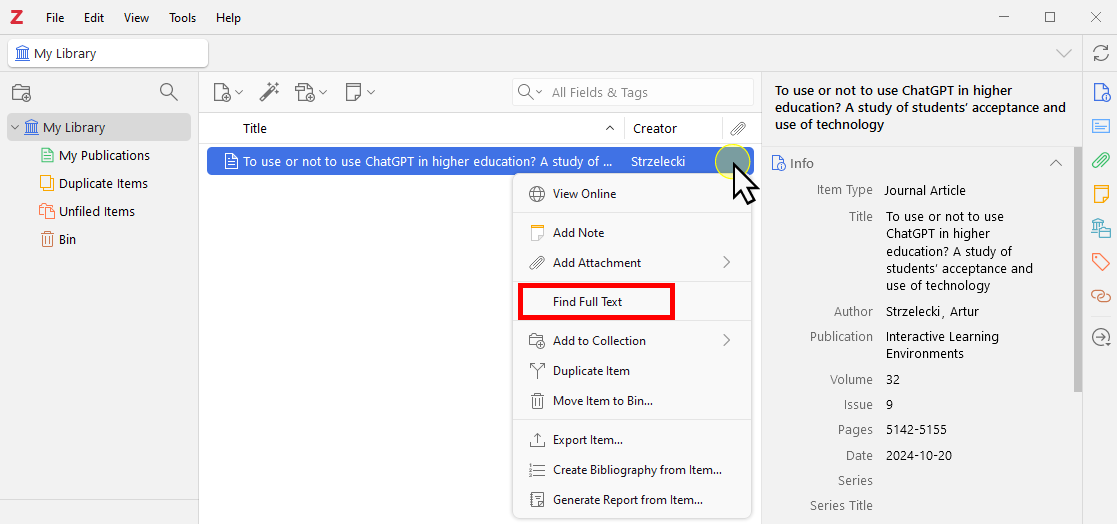
Task: Select the Duplicate Items folder
Action: (x=103, y=183)
